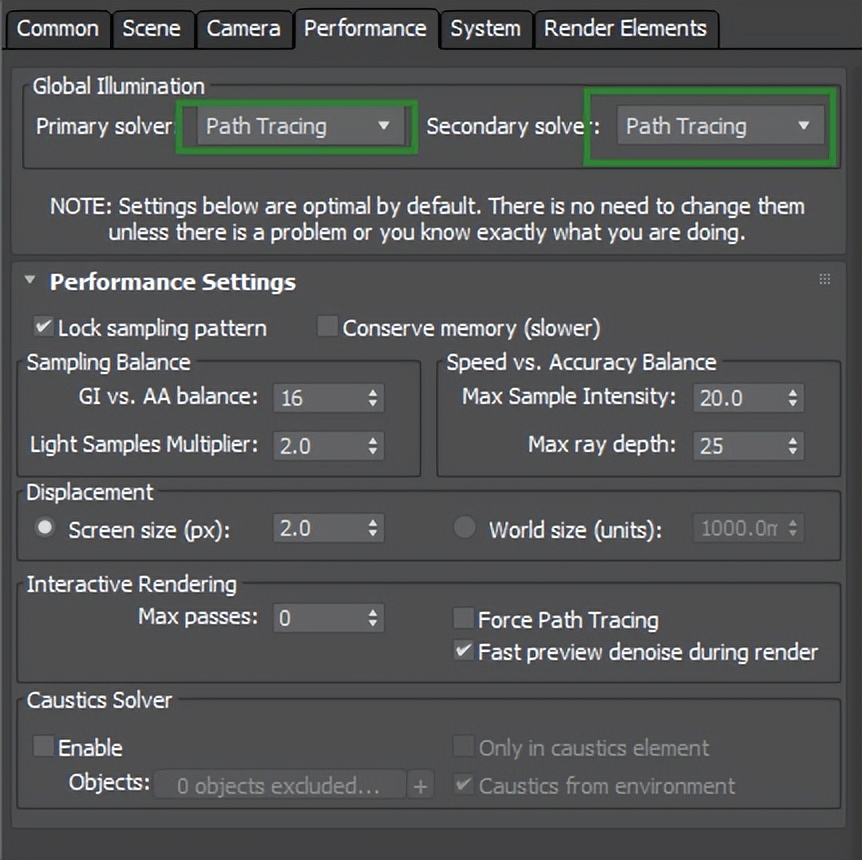
Task: Increase Max ray depth with the up arrow
Action: (x=795, y=439)
